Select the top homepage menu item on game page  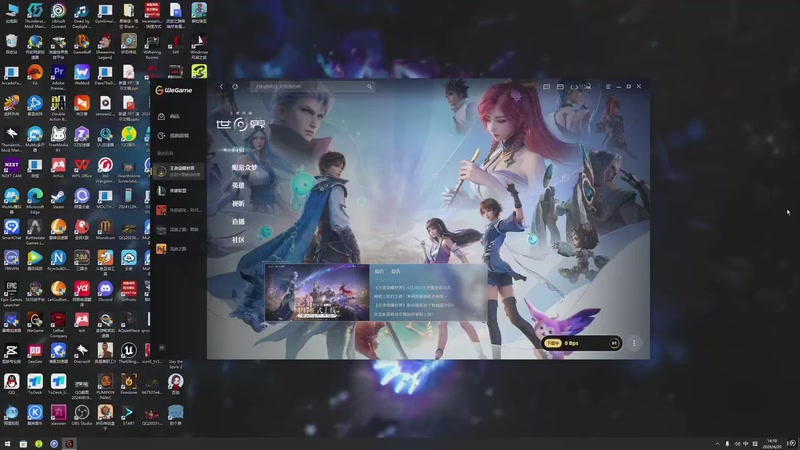pos(238,150)
